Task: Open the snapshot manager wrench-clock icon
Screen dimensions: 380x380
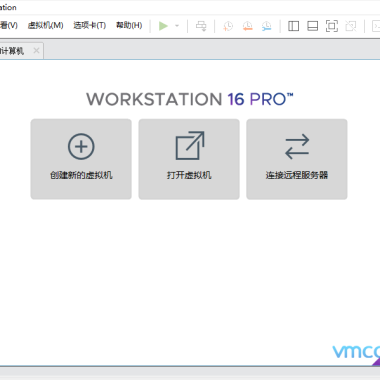Action: [266, 26]
